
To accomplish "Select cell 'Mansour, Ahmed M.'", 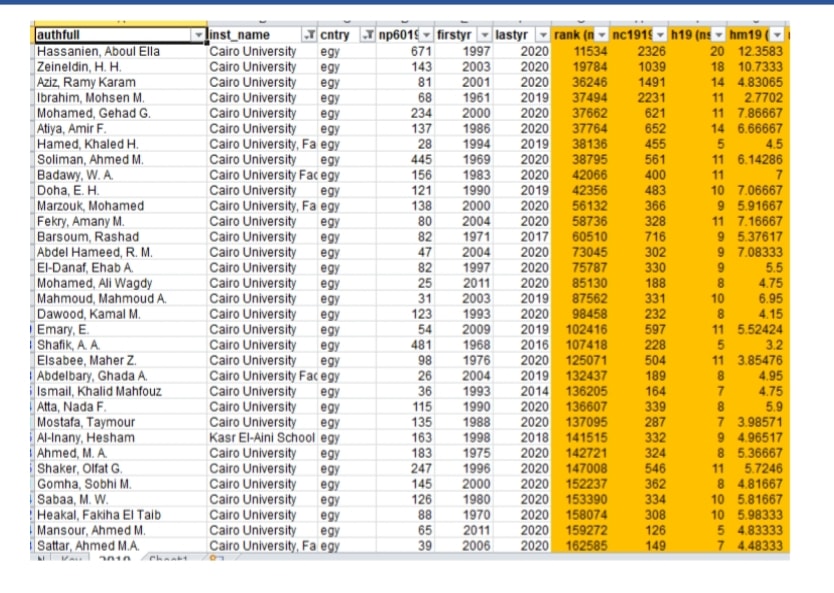I will 120,530.
